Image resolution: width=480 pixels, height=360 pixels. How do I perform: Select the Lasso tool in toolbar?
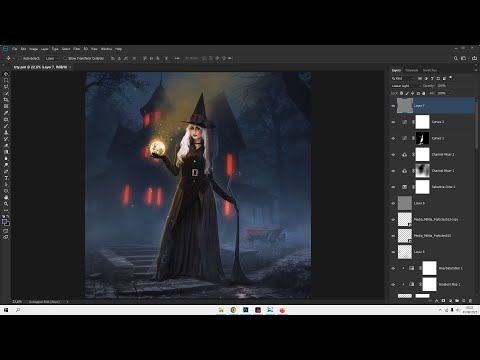tap(6, 87)
